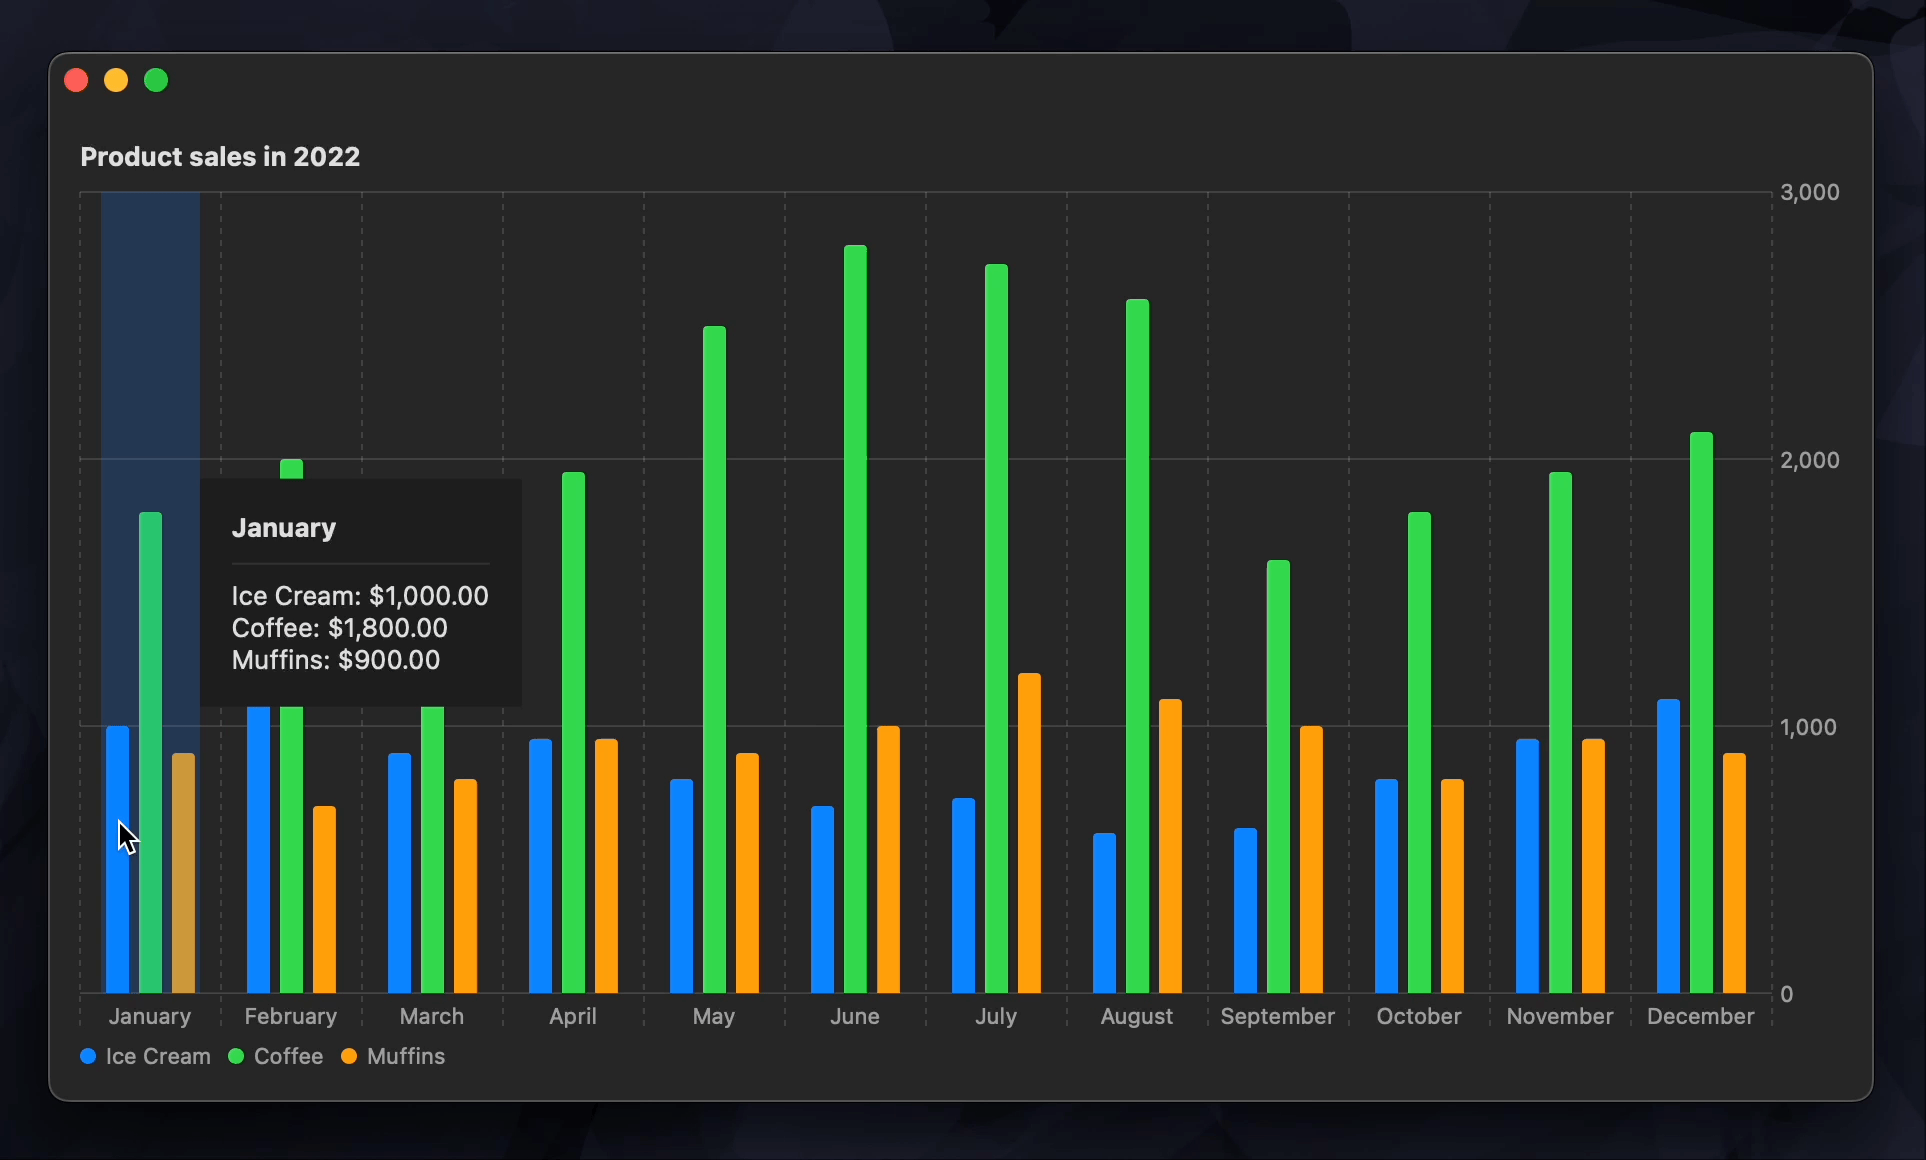
Task: Click the June x-axis label
Action: (855, 1016)
